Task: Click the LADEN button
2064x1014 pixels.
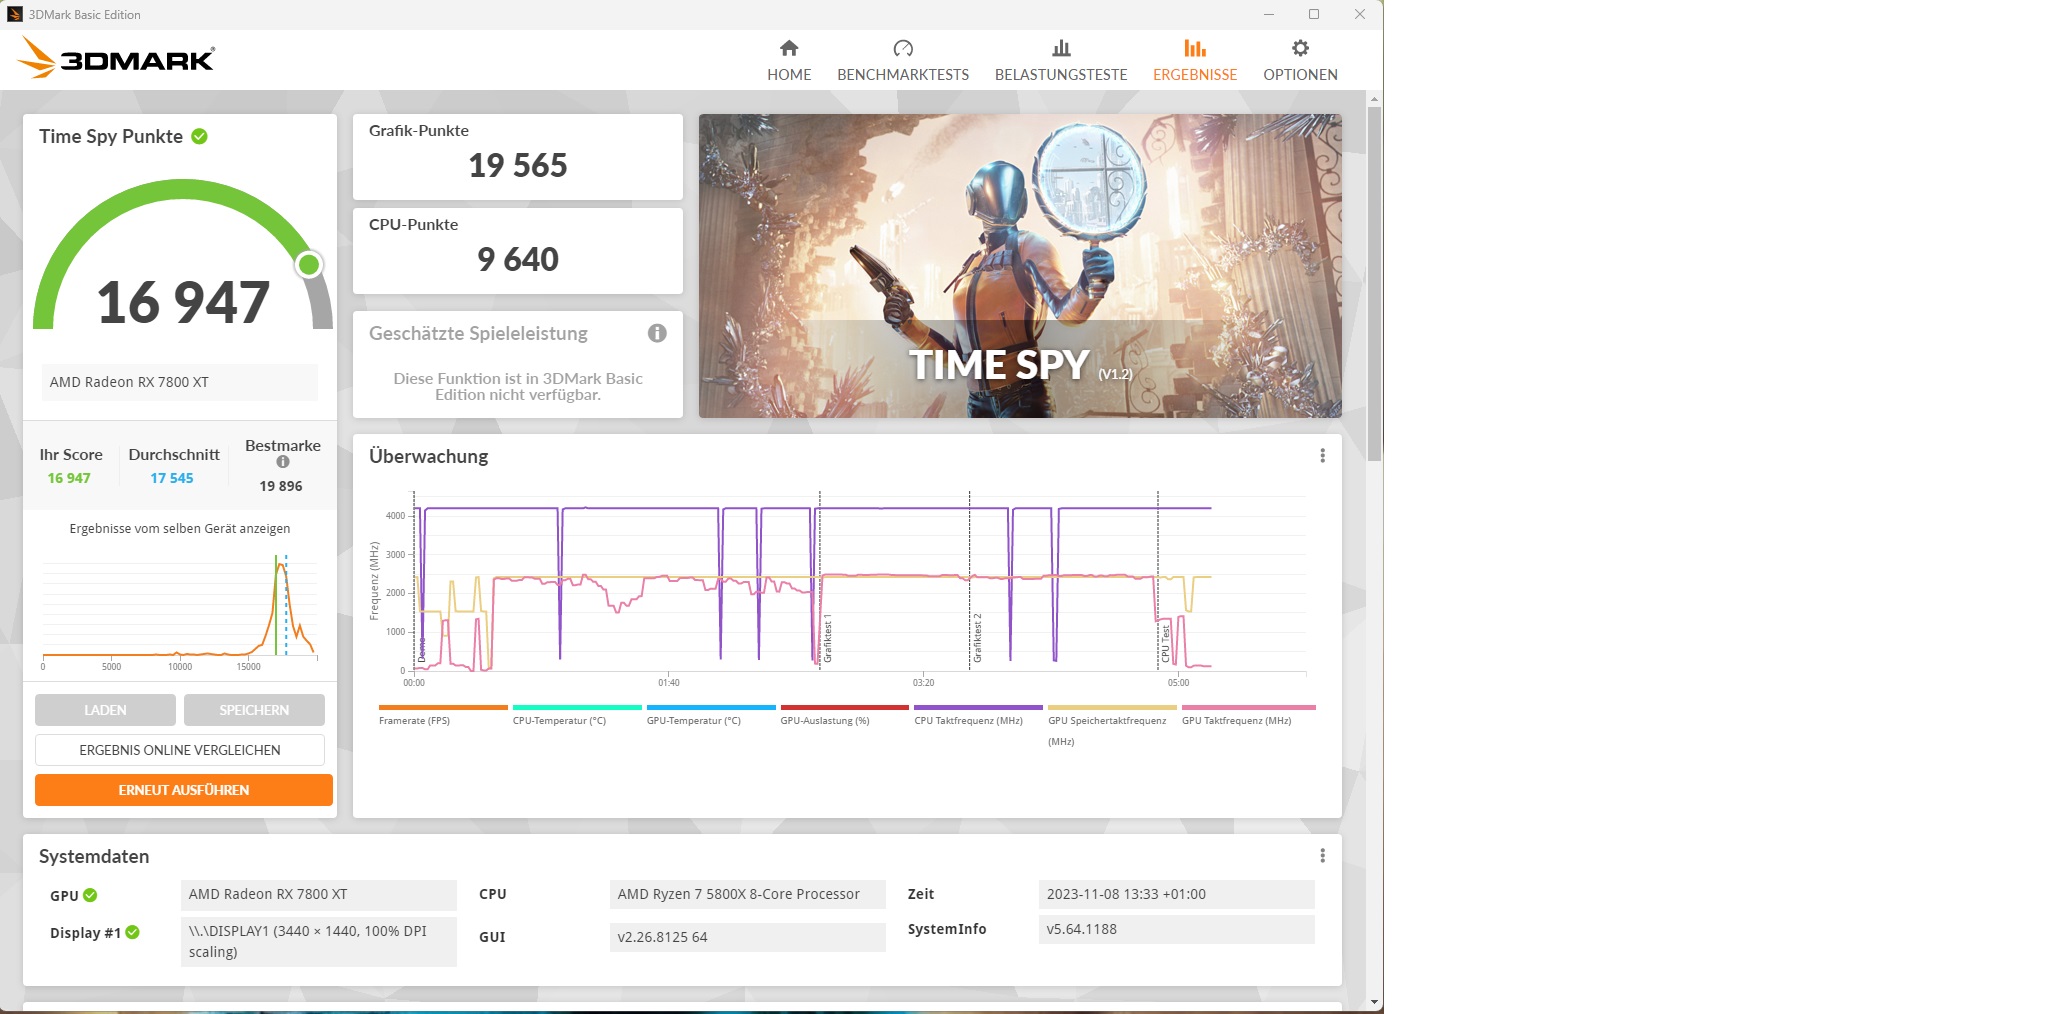Action: click(x=105, y=710)
